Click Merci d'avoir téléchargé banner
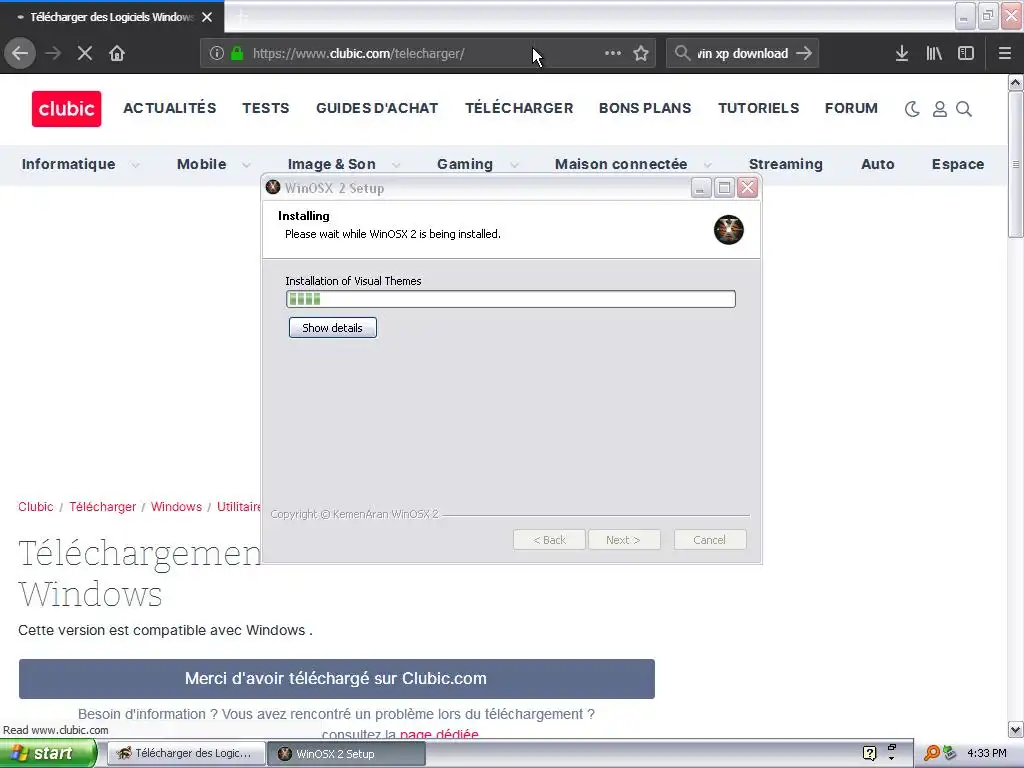Screen dimensions: 1024x768 [x=336, y=679]
